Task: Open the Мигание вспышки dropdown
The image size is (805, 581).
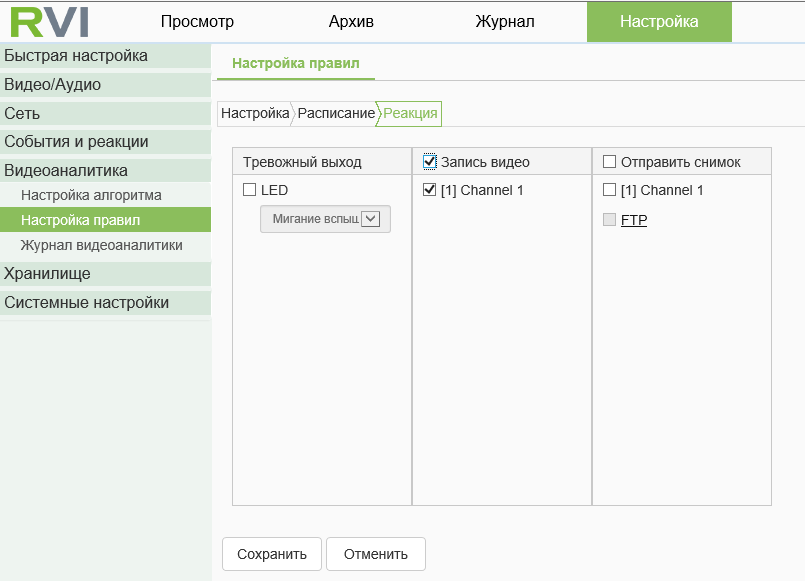Action: click(x=325, y=219)
